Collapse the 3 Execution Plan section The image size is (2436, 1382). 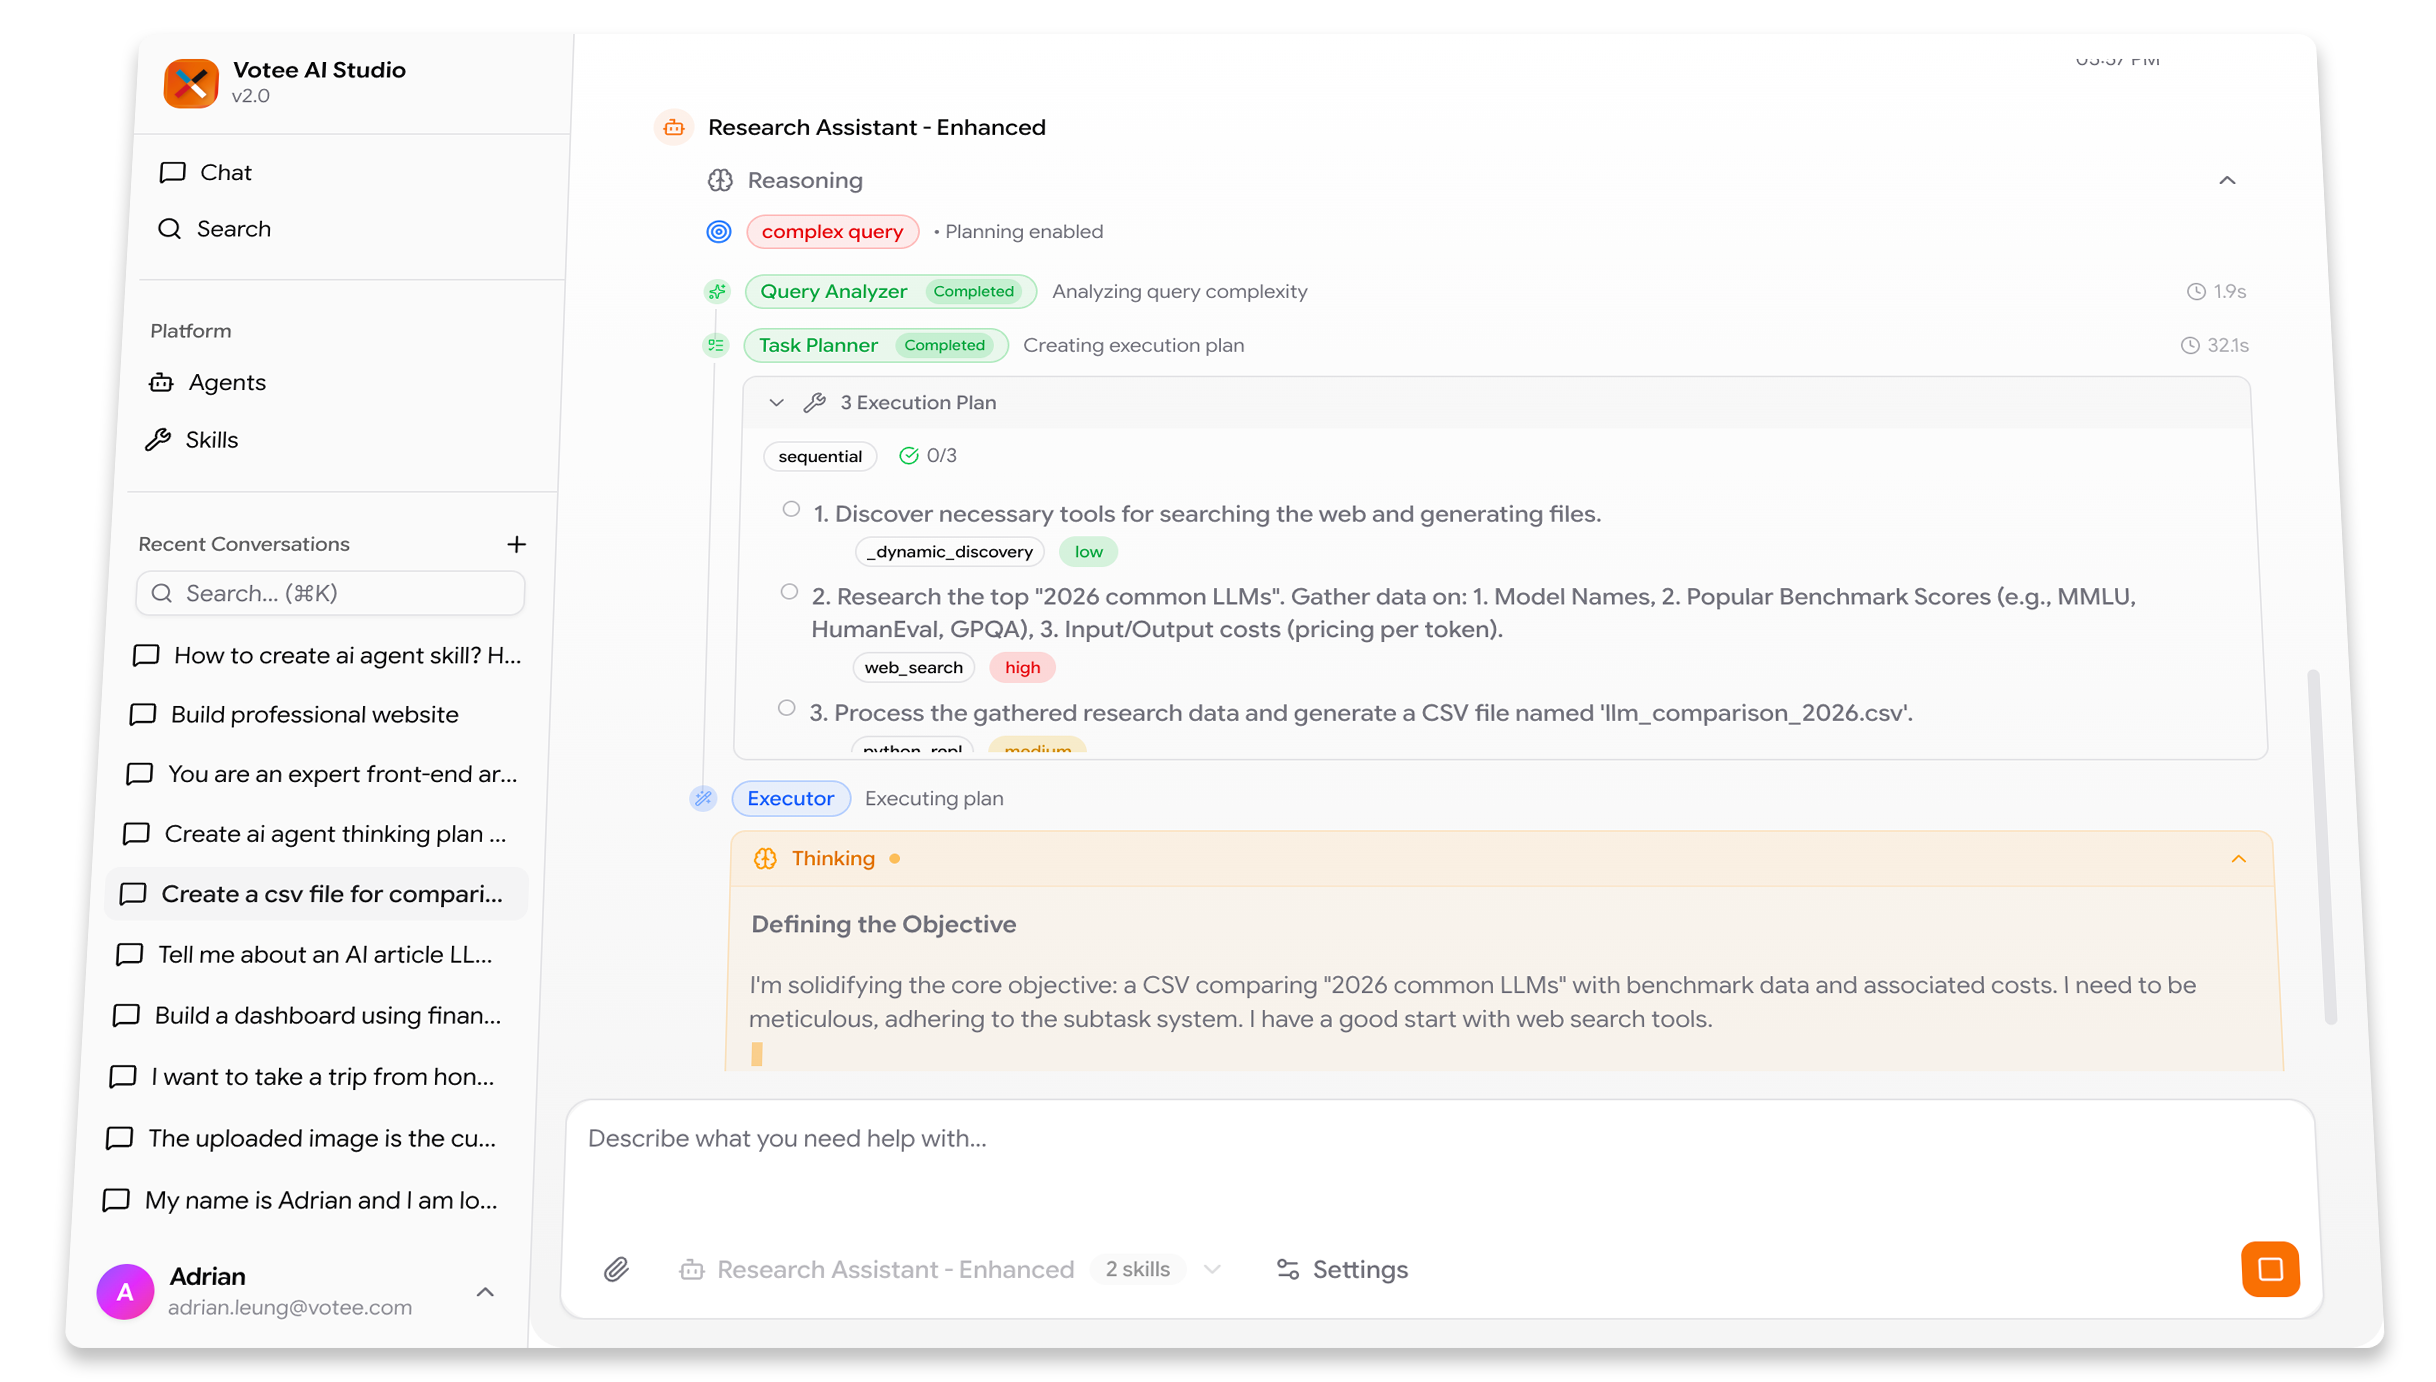[x=776, y=403]
